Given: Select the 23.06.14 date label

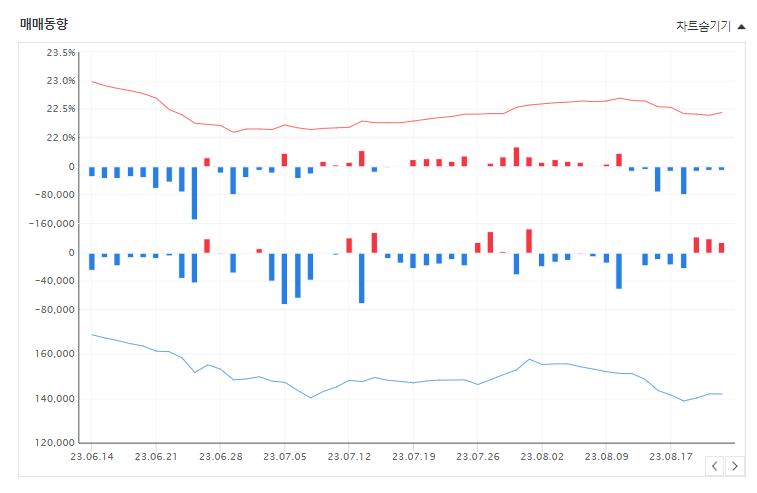Looking at the screenshot, I should tap(92, 456).
